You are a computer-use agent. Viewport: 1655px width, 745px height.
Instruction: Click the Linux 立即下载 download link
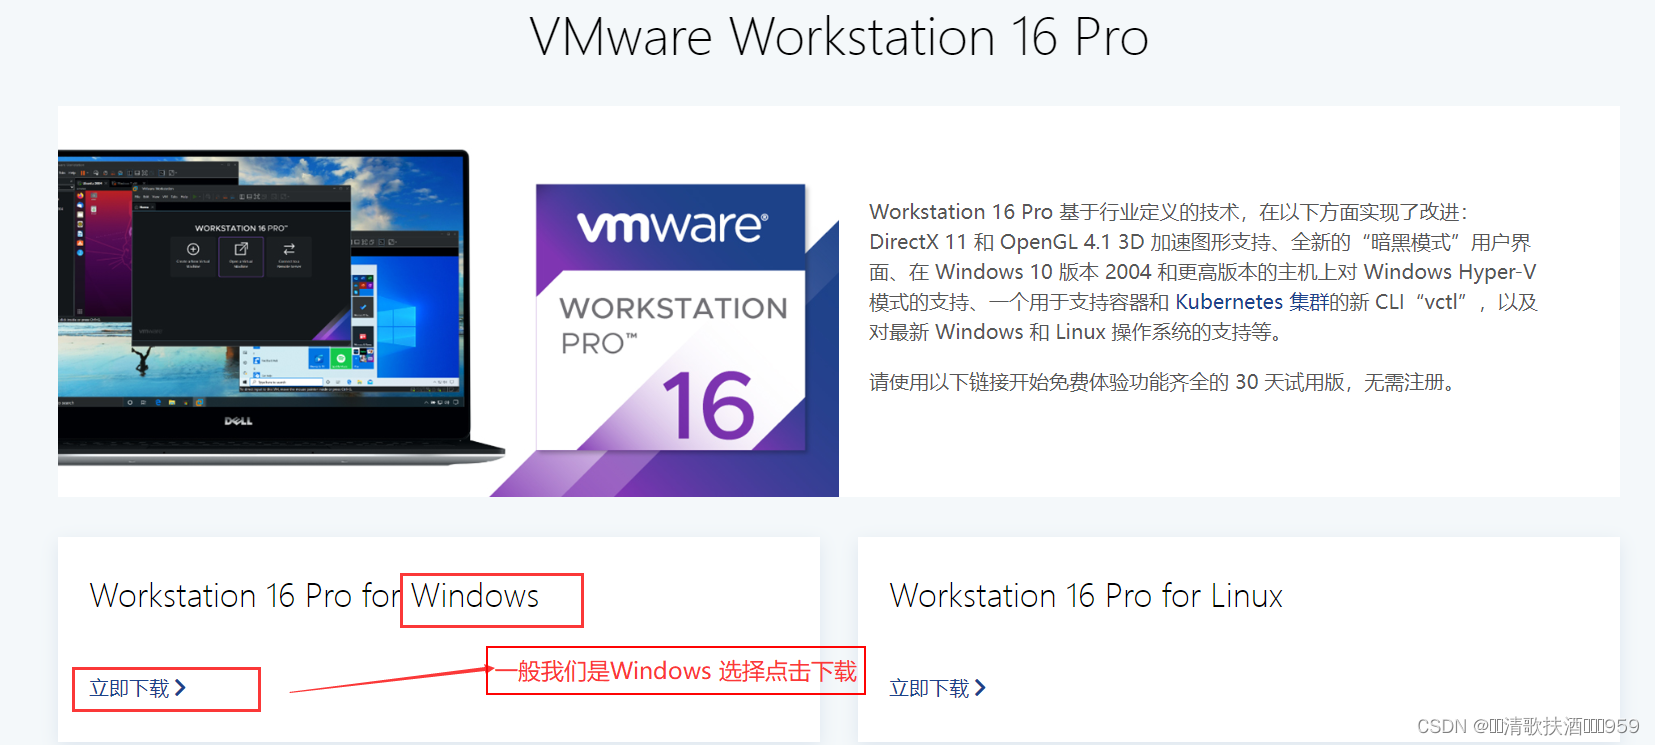(x=938, y=688)
